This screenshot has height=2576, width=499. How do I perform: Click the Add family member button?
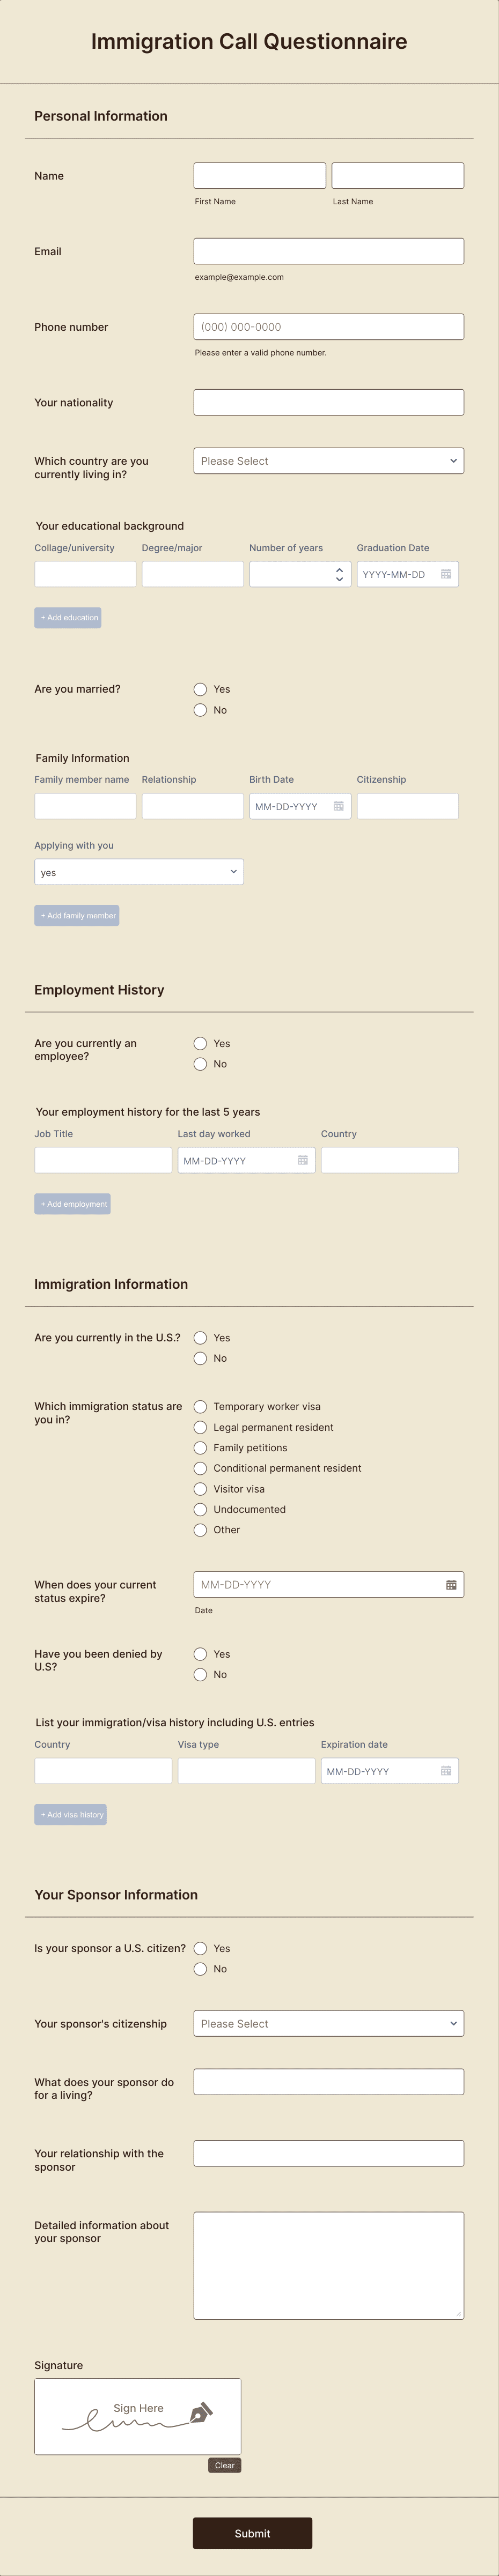coord(77,915)
